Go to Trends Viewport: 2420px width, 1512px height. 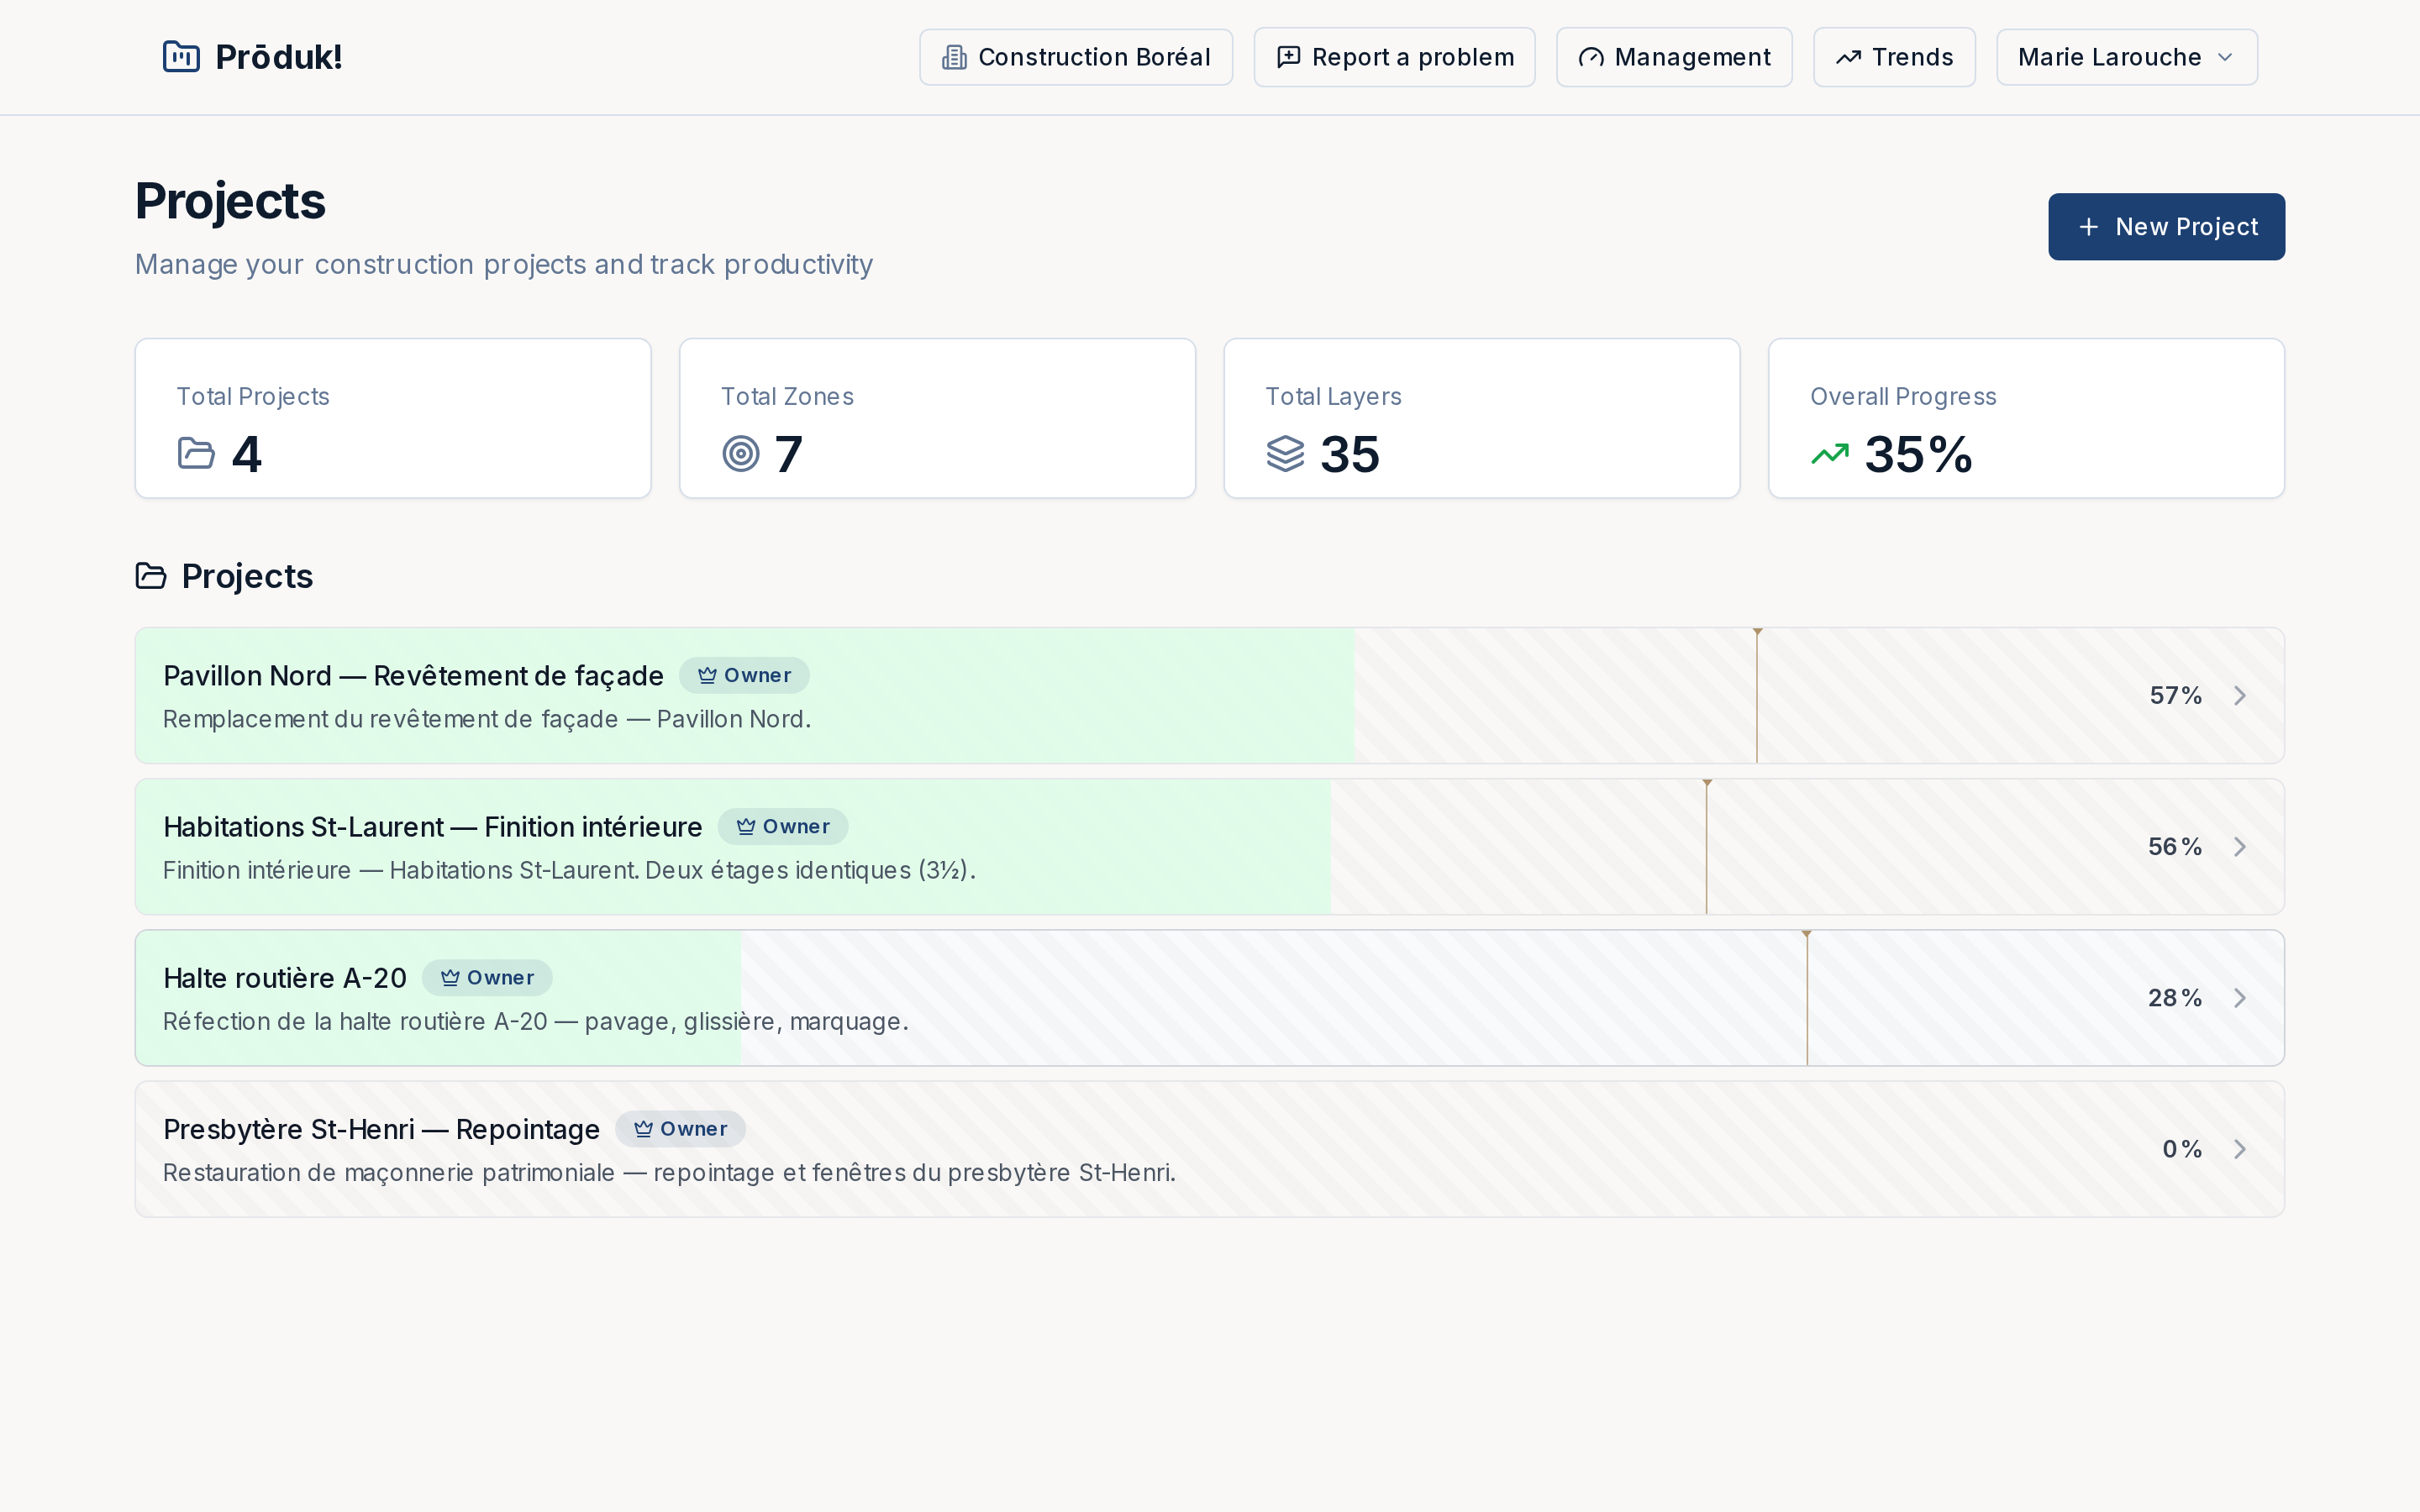1894,57
